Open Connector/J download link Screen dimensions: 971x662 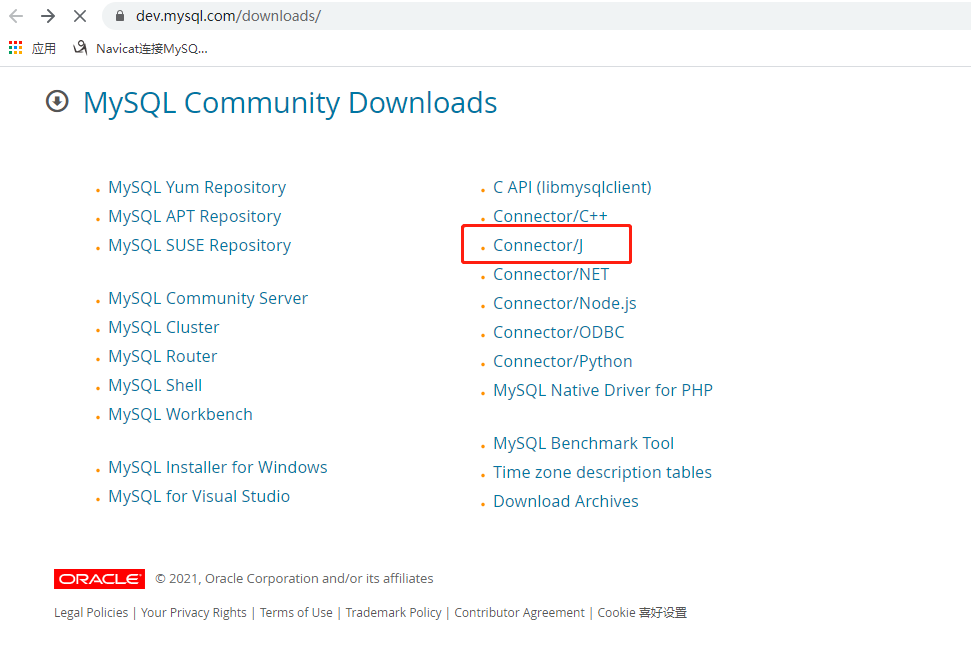[x=538, y=245]
